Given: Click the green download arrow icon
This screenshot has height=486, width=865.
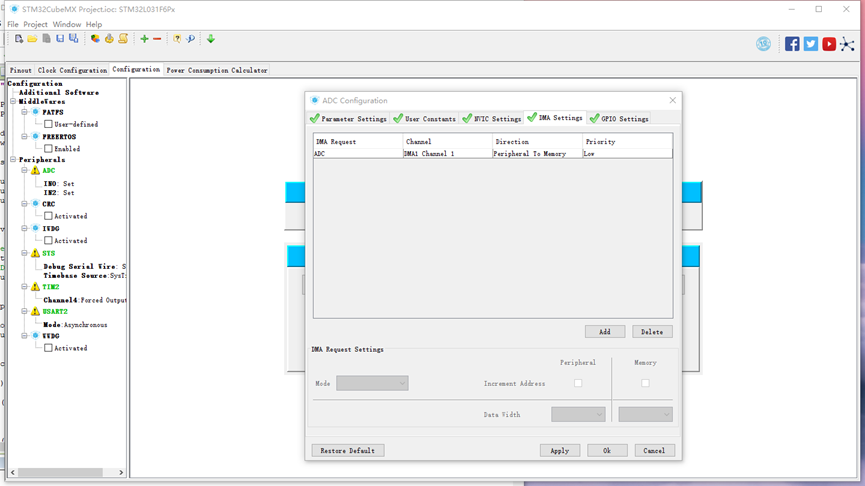Looking at the screenshot, I should point(211,39).
